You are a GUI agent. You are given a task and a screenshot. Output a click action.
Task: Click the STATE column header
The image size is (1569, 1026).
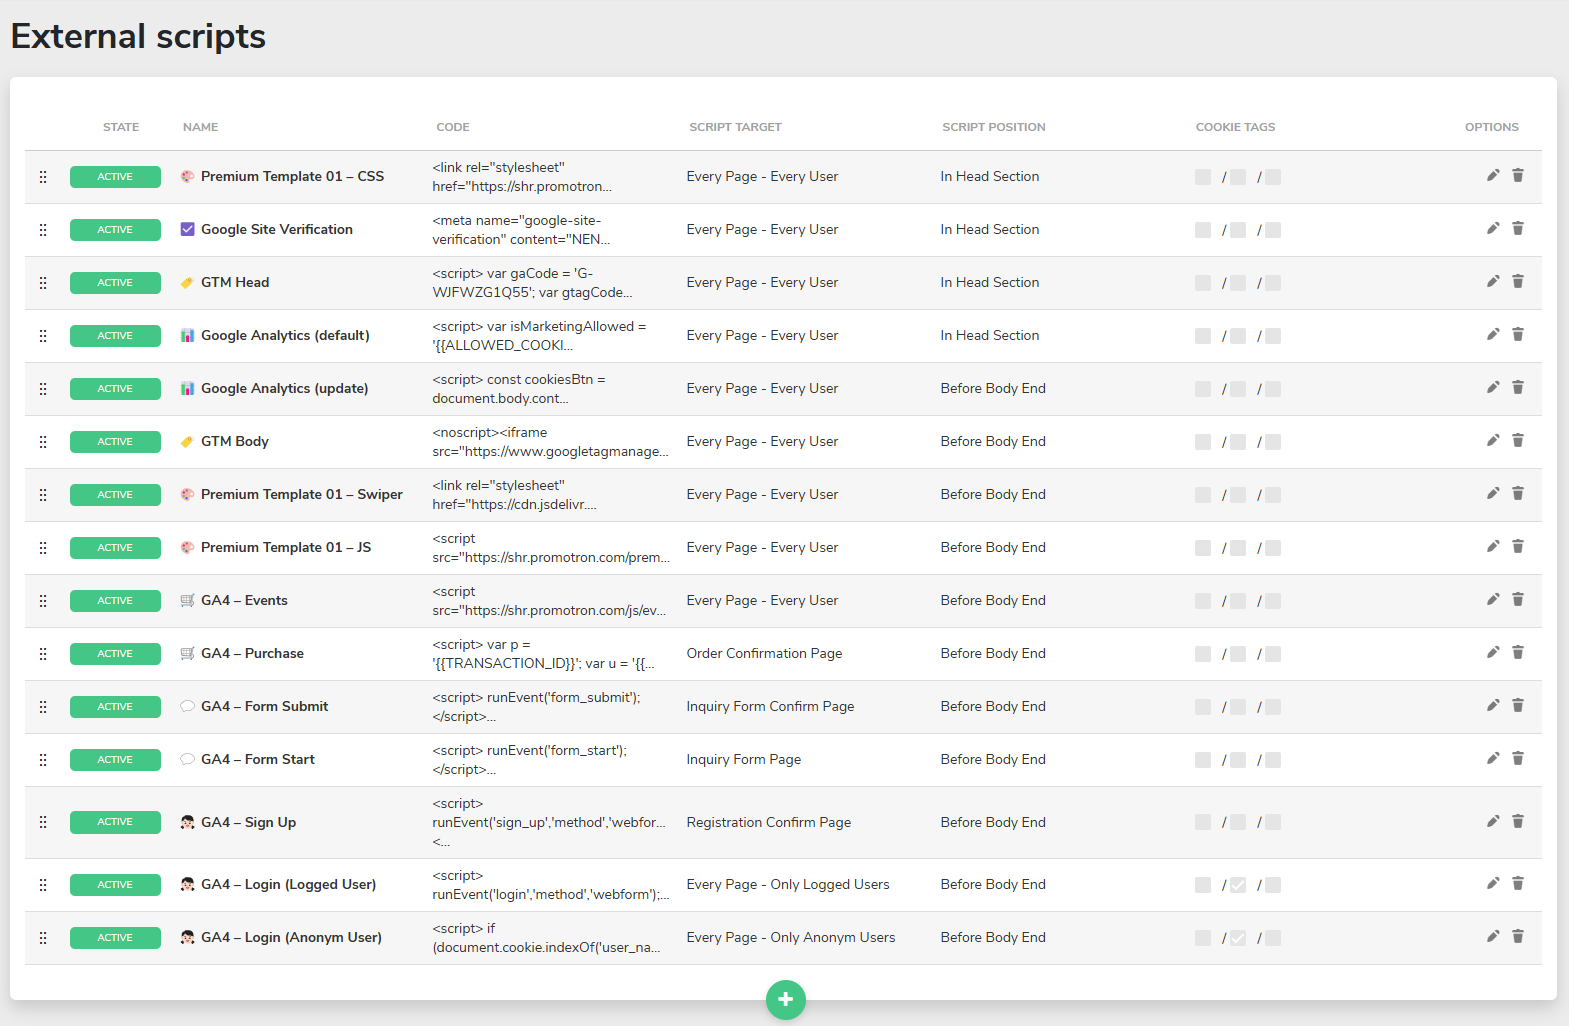pyautogui.click(x=121, y=127)
